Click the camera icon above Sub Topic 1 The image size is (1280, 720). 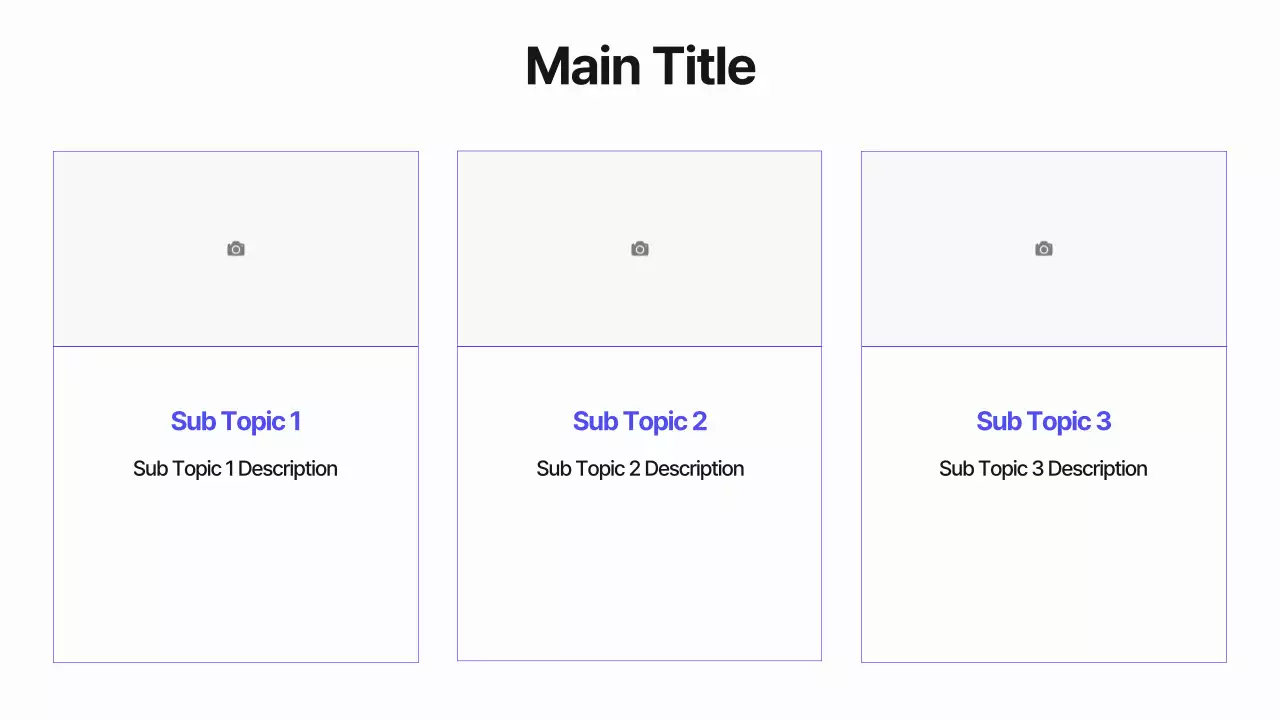pyautogui.click(x=236, y=249)
